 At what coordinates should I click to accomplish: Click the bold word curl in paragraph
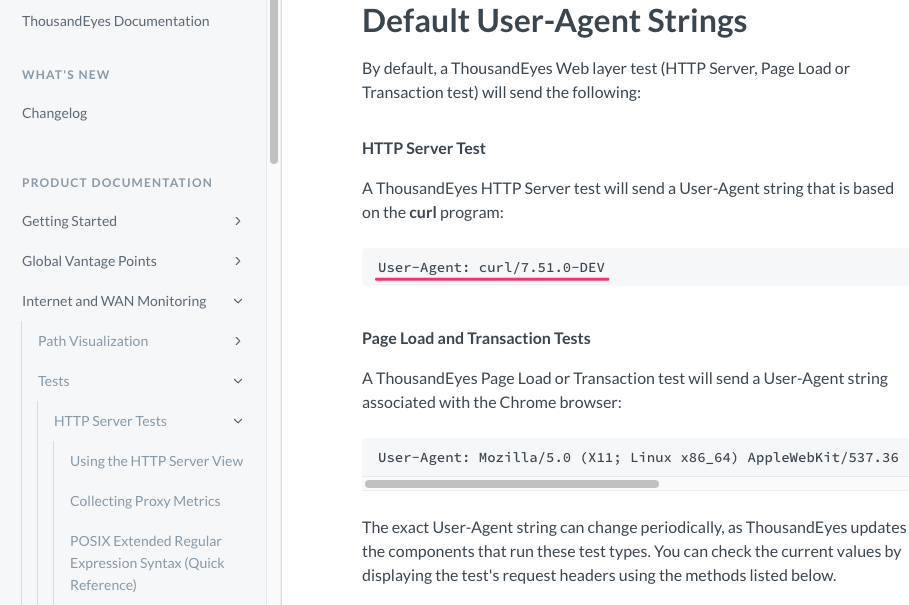tap(423, 213)
